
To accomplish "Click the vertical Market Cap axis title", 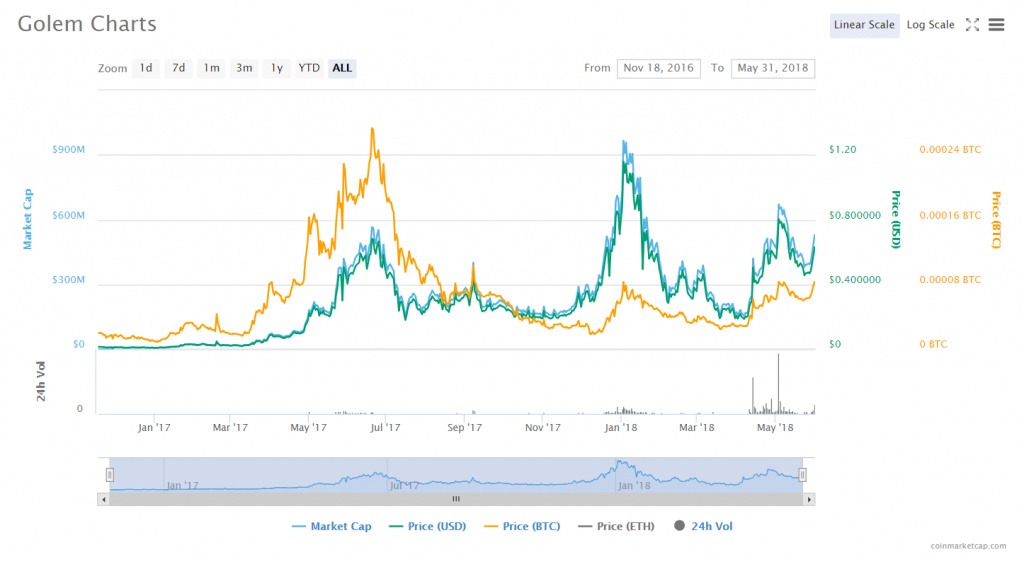I will pos(27,219).
